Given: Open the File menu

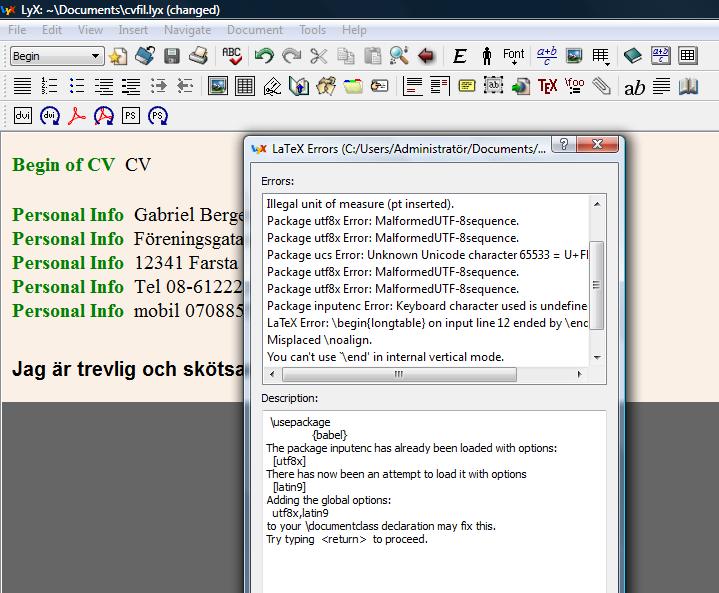Looking at the screenshot, I should point(17,30).
